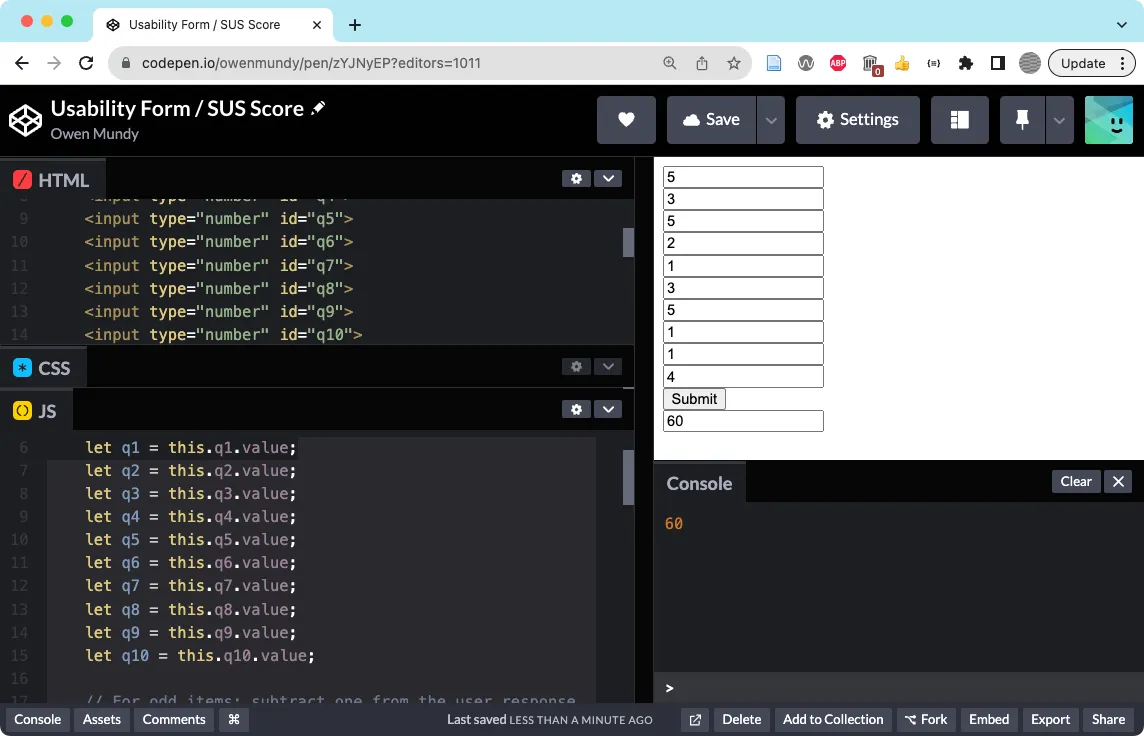Click the Fork button
This screenshot has width=1144, height=736.
[925, 719]
